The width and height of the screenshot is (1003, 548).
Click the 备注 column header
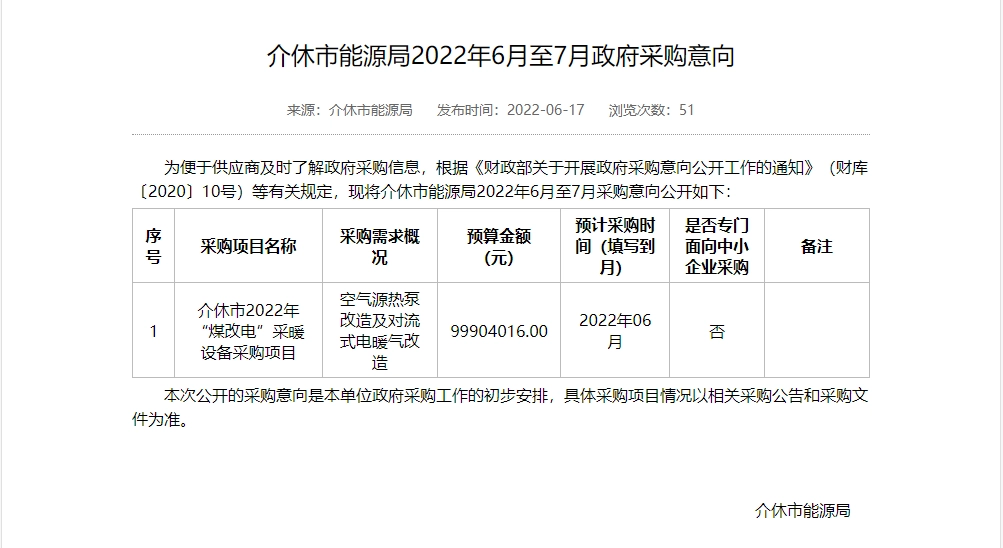816,246
